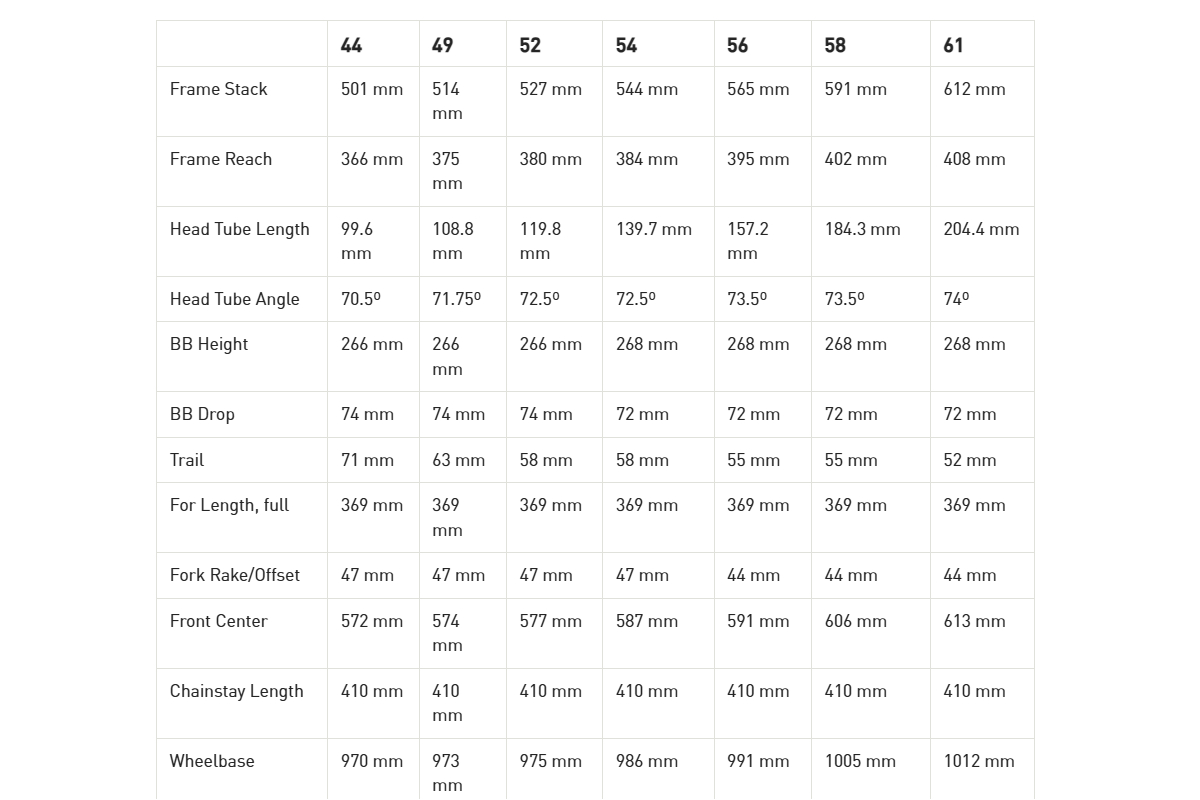This screenshot has height=800, width=1200.
Task: Click the 544 mm frame stack cell
Action: click(647, 89)
